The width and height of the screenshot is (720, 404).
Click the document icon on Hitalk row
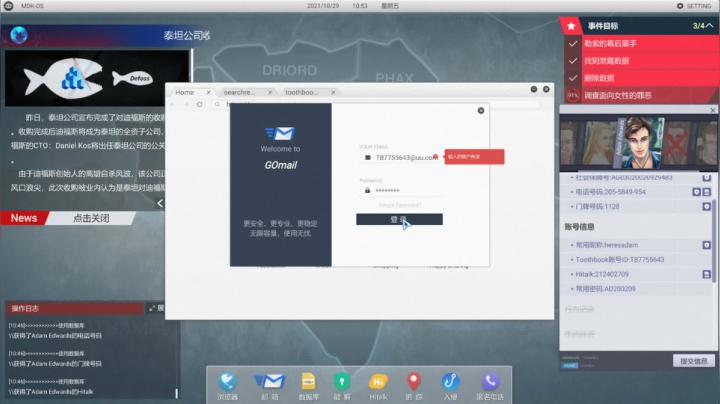(x=707, y=274)
